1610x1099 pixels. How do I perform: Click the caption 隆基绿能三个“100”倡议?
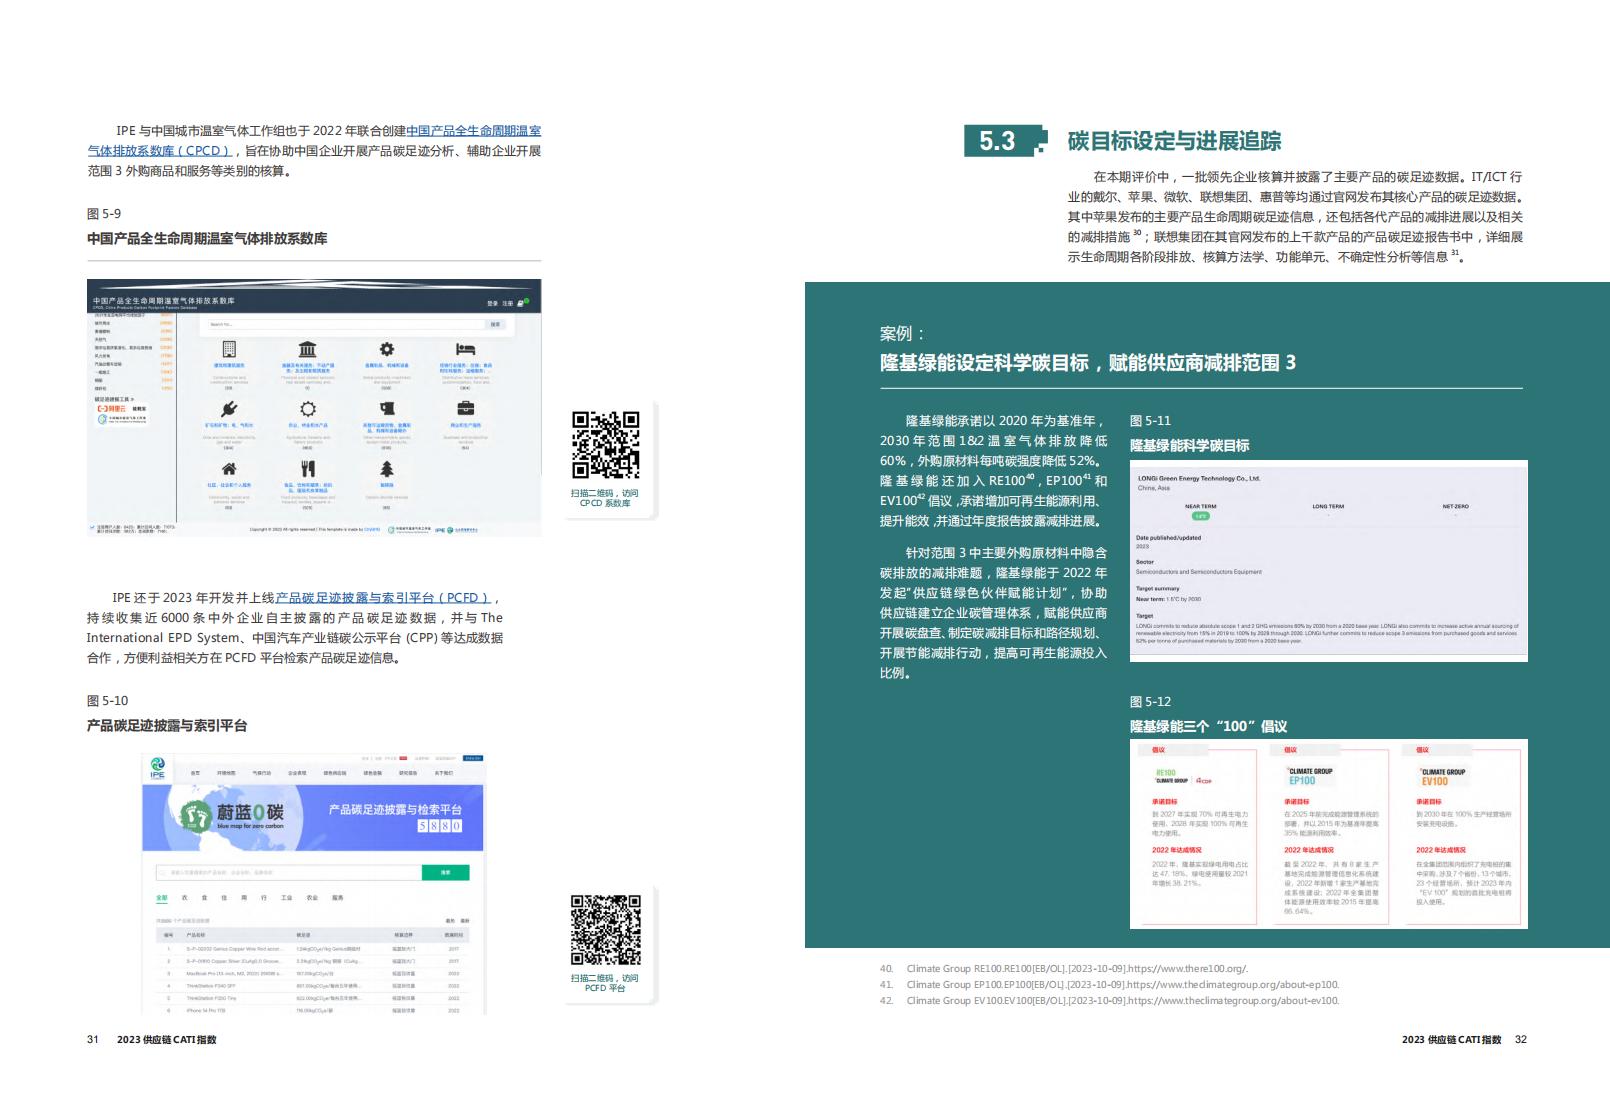tap(1209, 727)
